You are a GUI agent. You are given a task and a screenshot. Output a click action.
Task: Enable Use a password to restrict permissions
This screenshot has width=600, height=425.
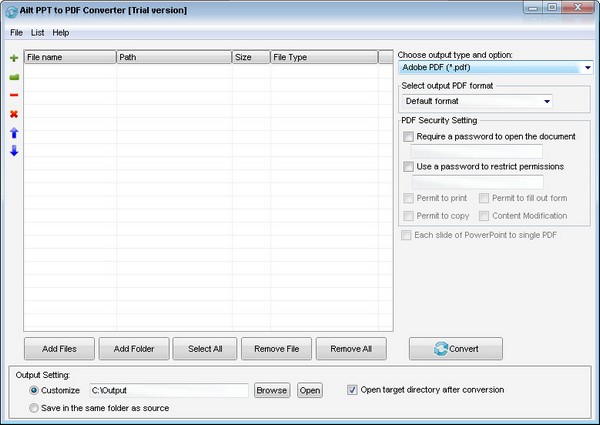408,166
